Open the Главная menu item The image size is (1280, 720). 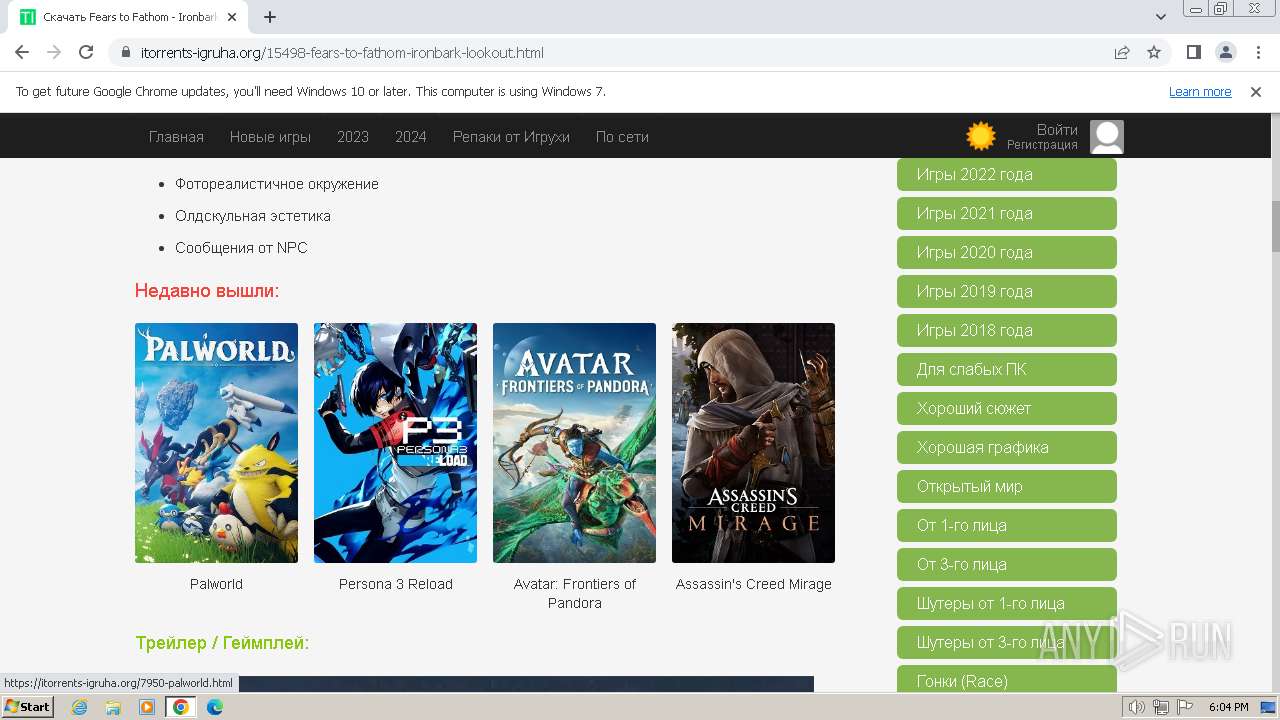(176, 137)
